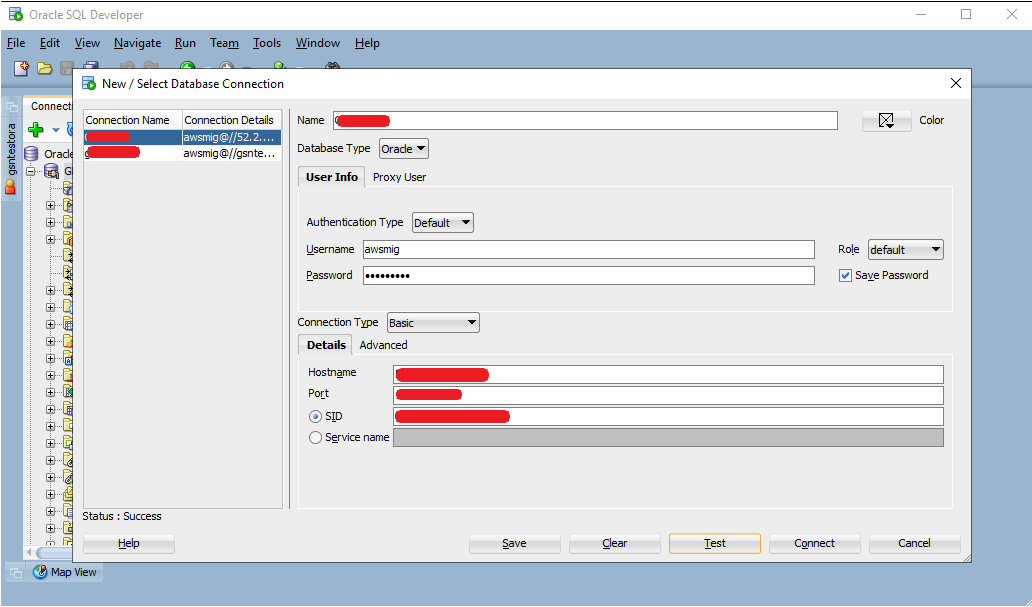This screenshot has height=607, width=1032.
Task: Collapse the connection node in tree
Action: point(30,171)
